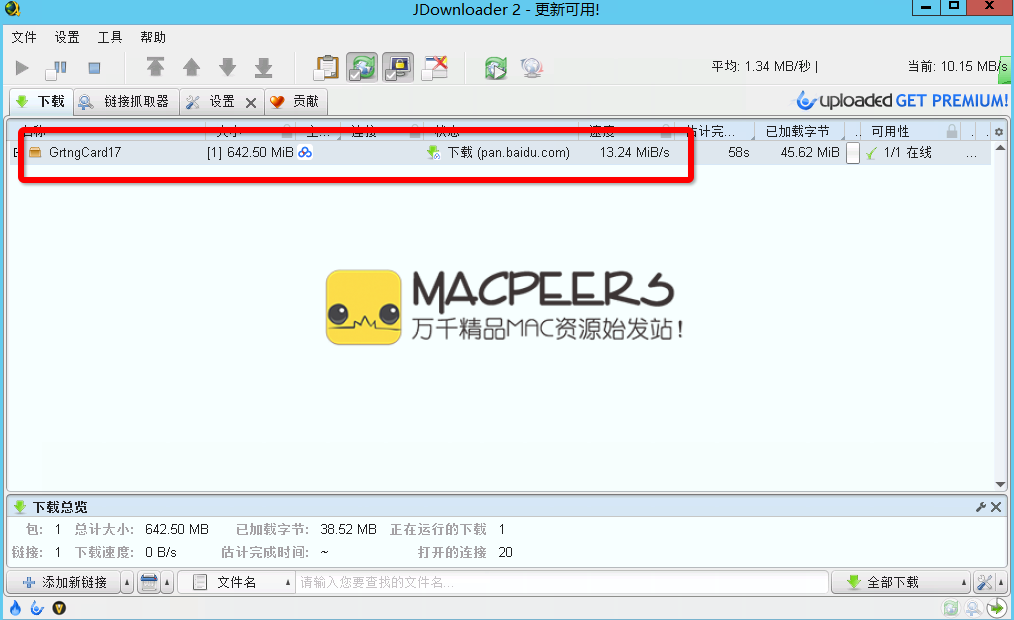1014x620 pixels.
Task: Close the 设置 tab with its X
Action: tap(251, 102)
